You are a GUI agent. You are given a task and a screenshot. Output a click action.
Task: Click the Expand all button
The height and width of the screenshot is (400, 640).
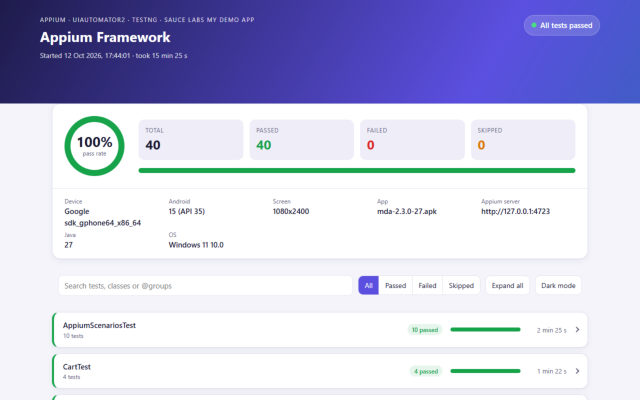pyautogui.click(x=507, y=286)
